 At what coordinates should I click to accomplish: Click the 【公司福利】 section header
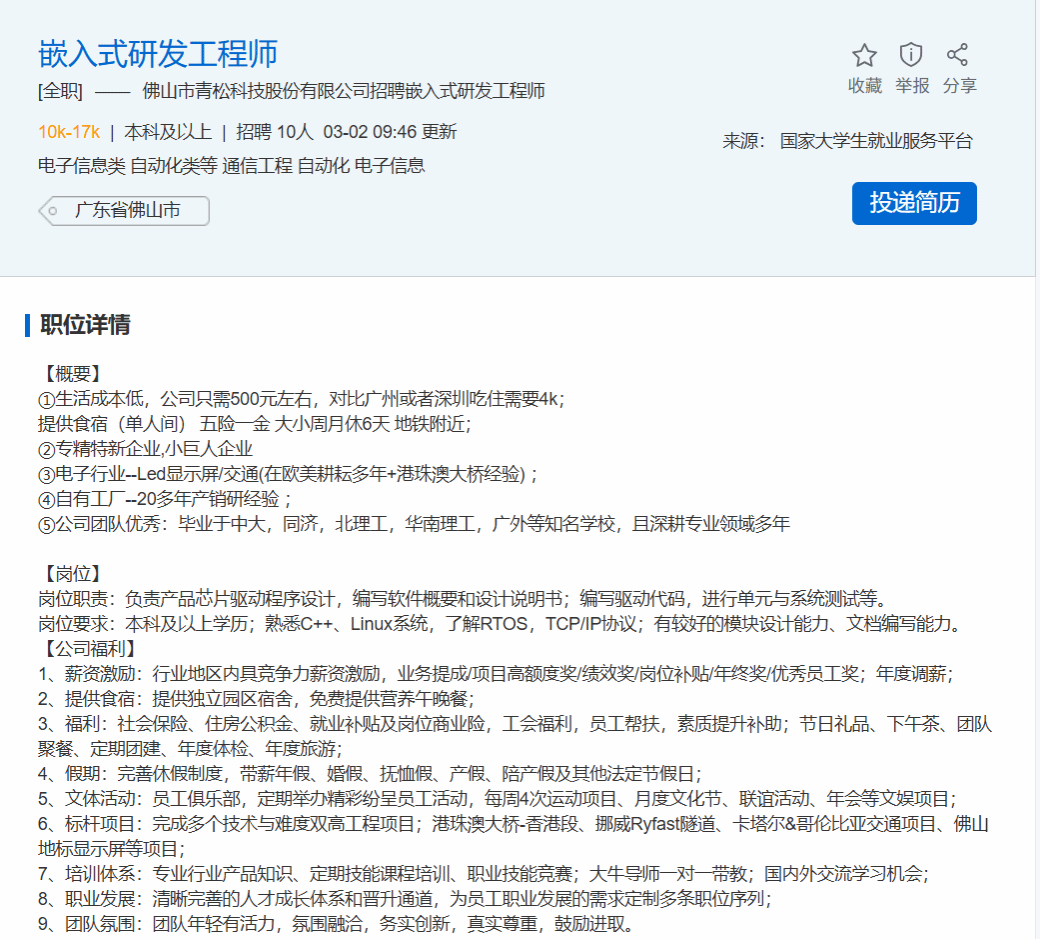point(85,649)
